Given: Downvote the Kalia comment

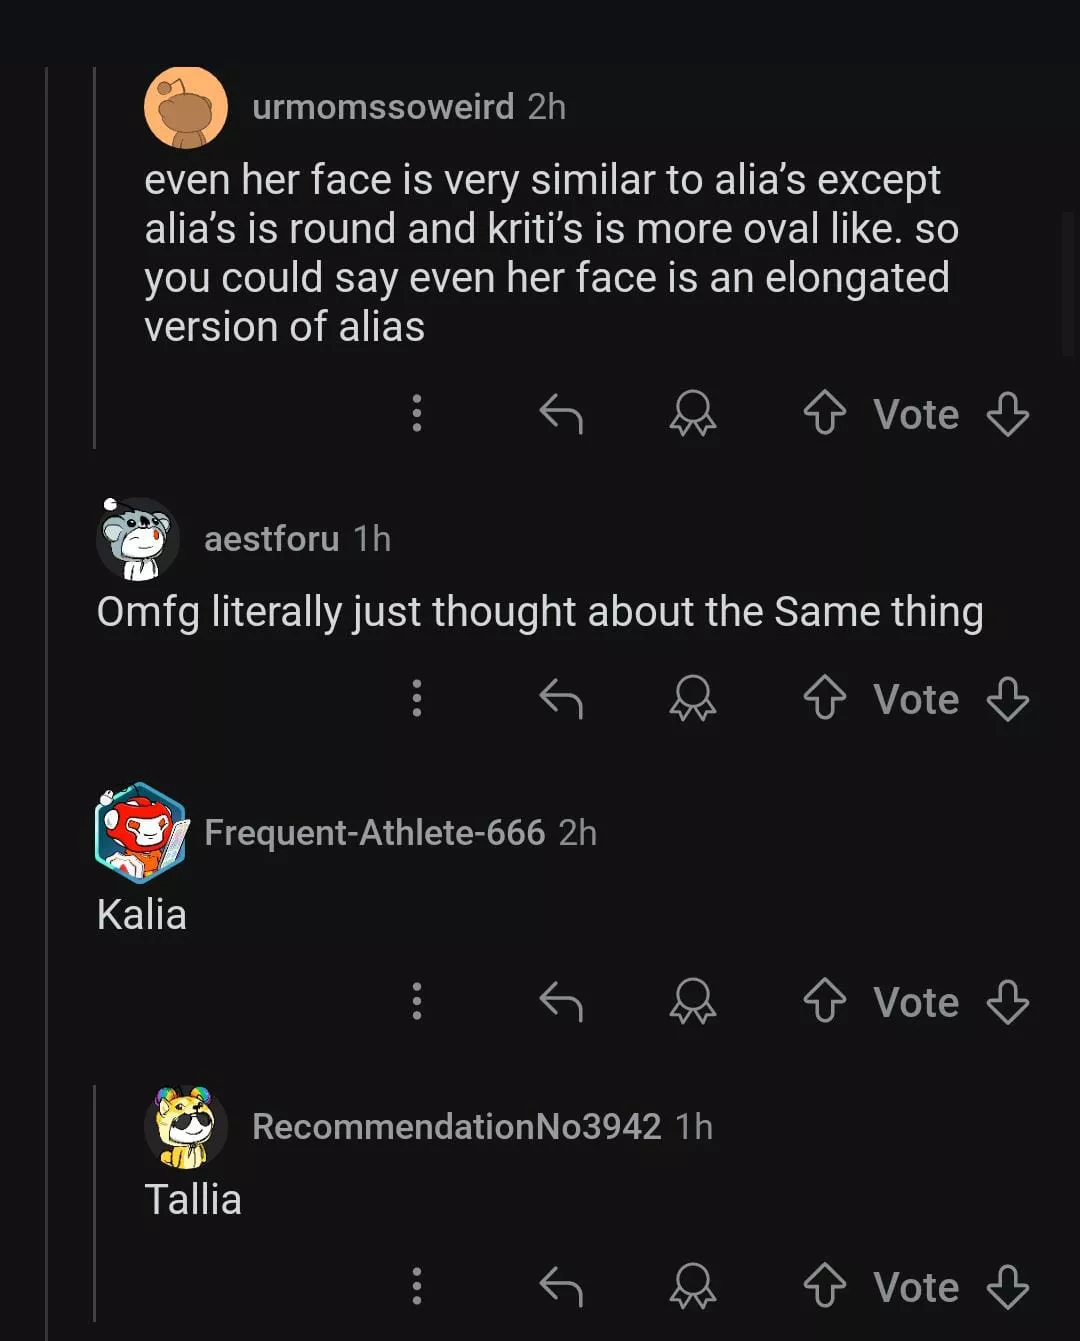Looking at the screenshot, I should (x=1007, y=1001).
